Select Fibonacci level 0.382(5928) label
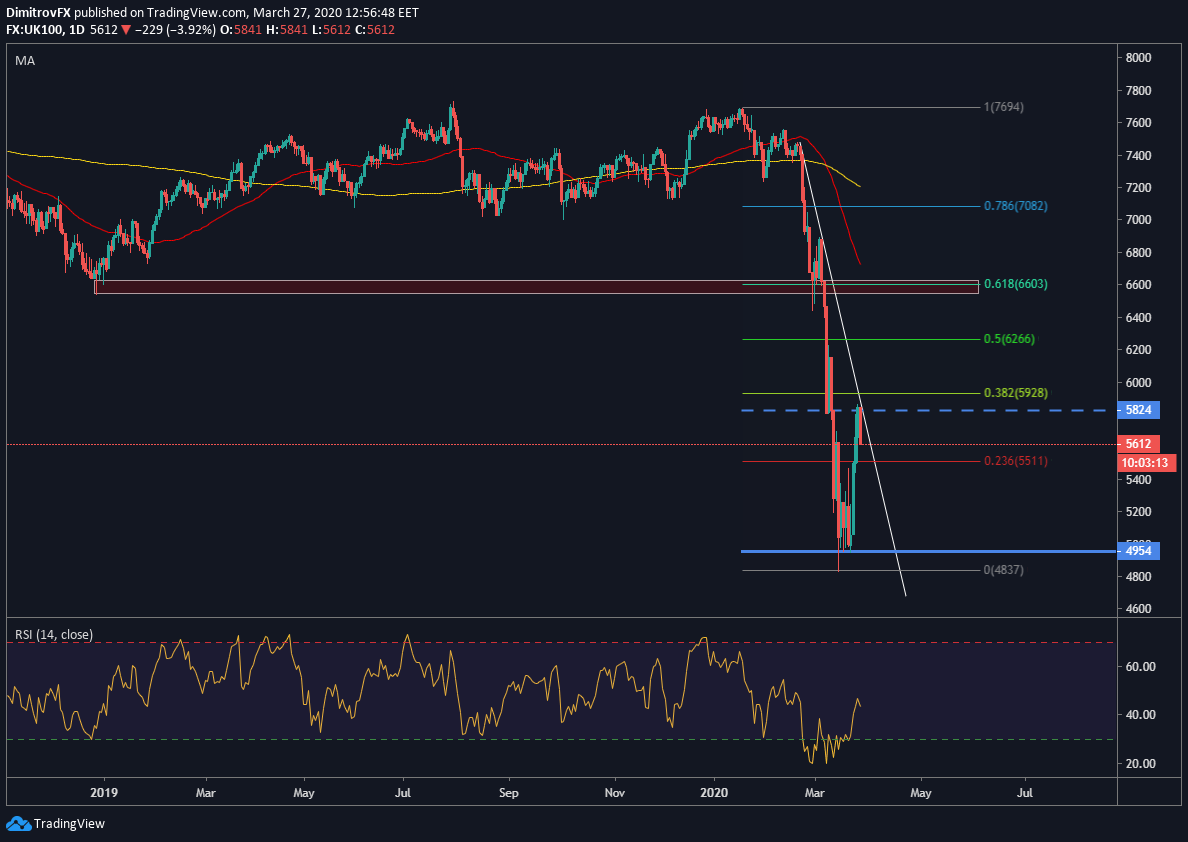Viewport: 1188px width, 842px height. [1016, 393]
